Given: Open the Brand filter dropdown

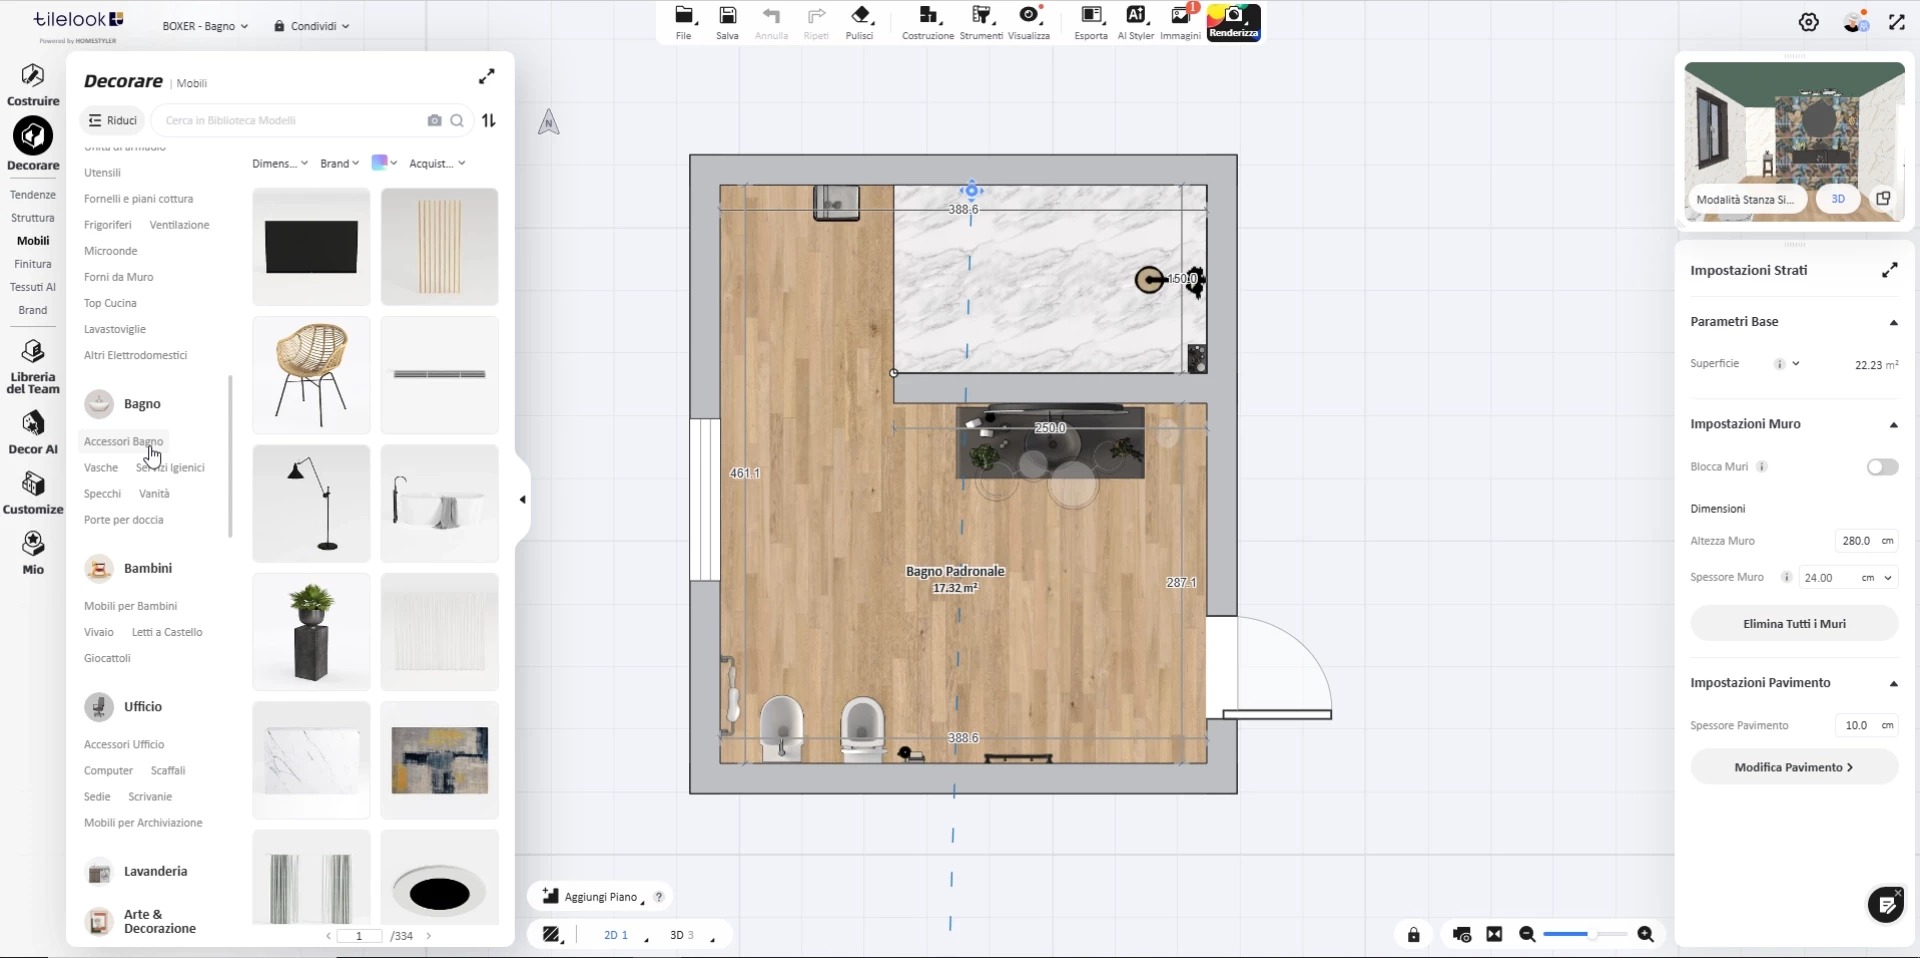Looking at the screenshot, I should 339,163.
